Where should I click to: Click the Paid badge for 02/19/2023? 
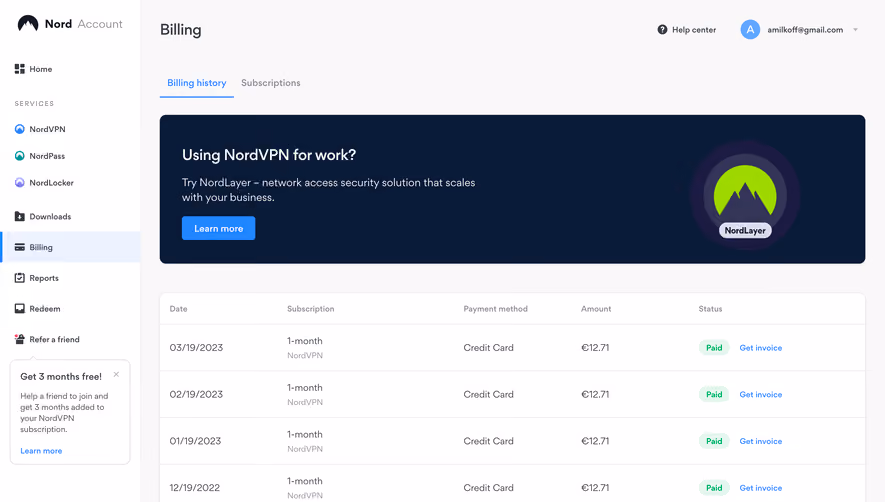click(x=714, y=394)
